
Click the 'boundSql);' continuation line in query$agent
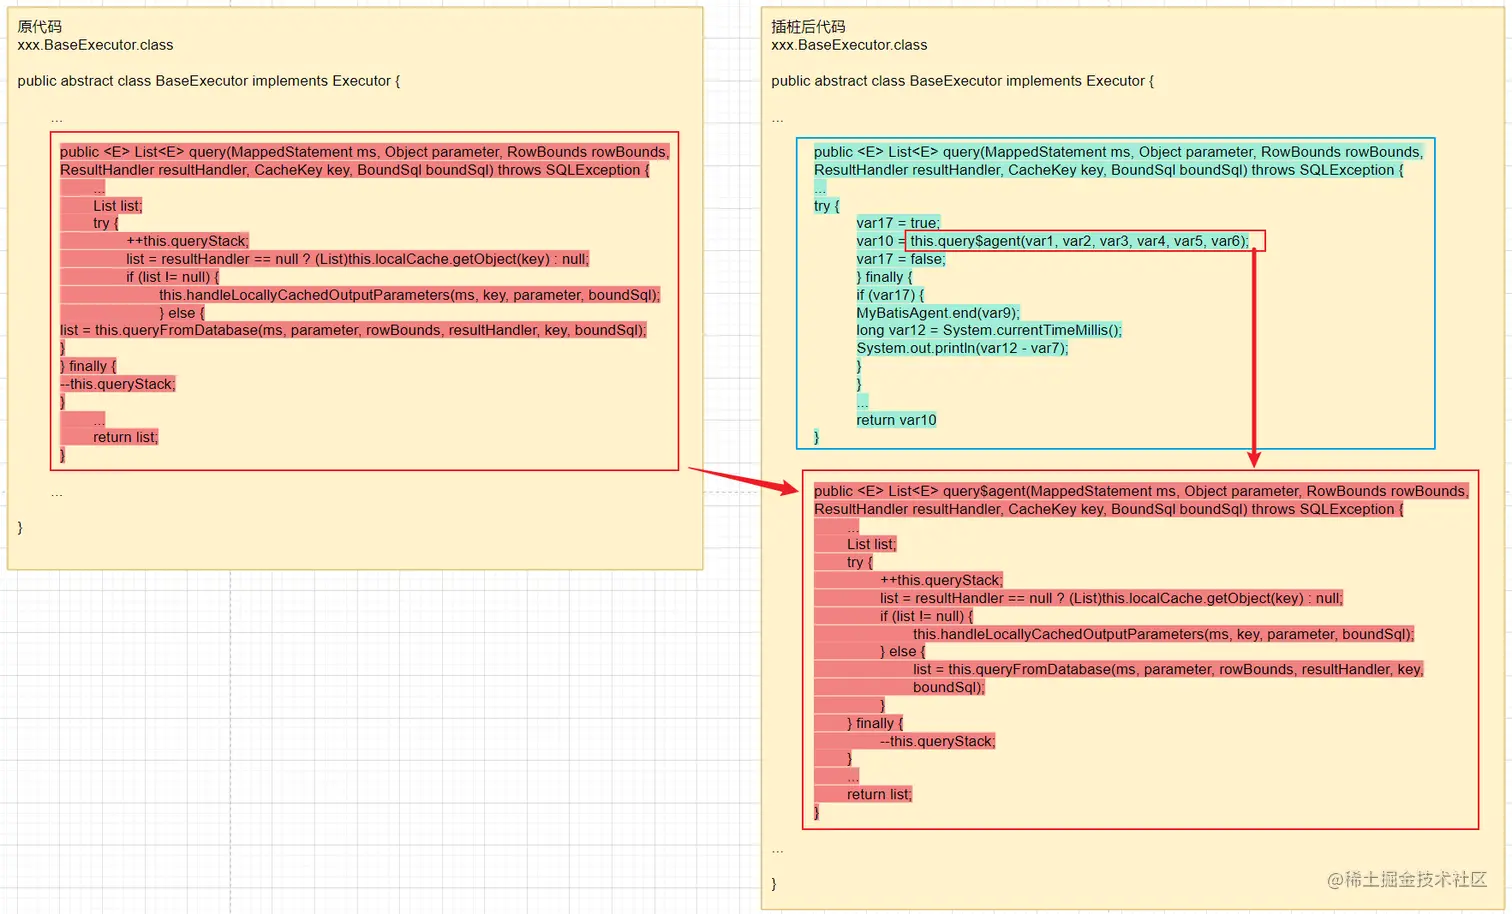click(x=949, y=687)
